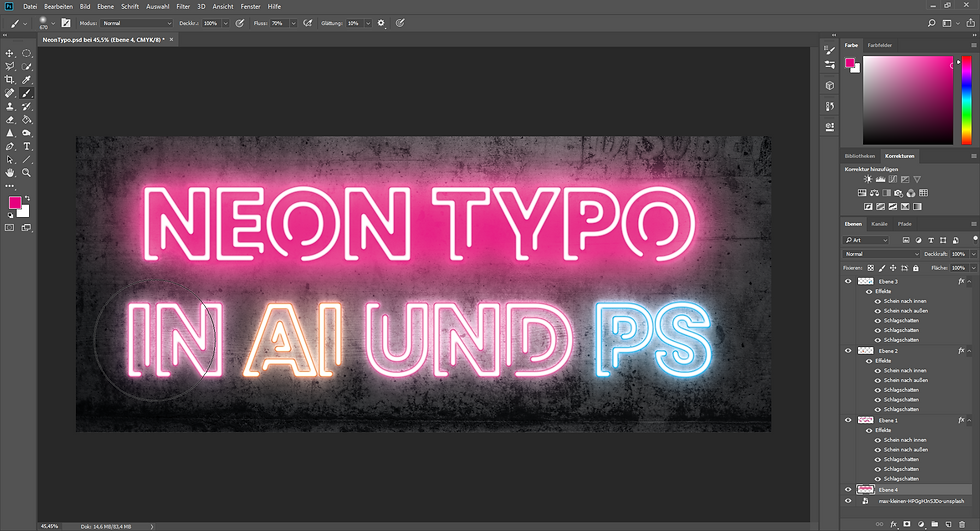This screenshot has width=980, height=531.
Task: Close the NeonTypo.psd document tab
Action: [171, 39]
